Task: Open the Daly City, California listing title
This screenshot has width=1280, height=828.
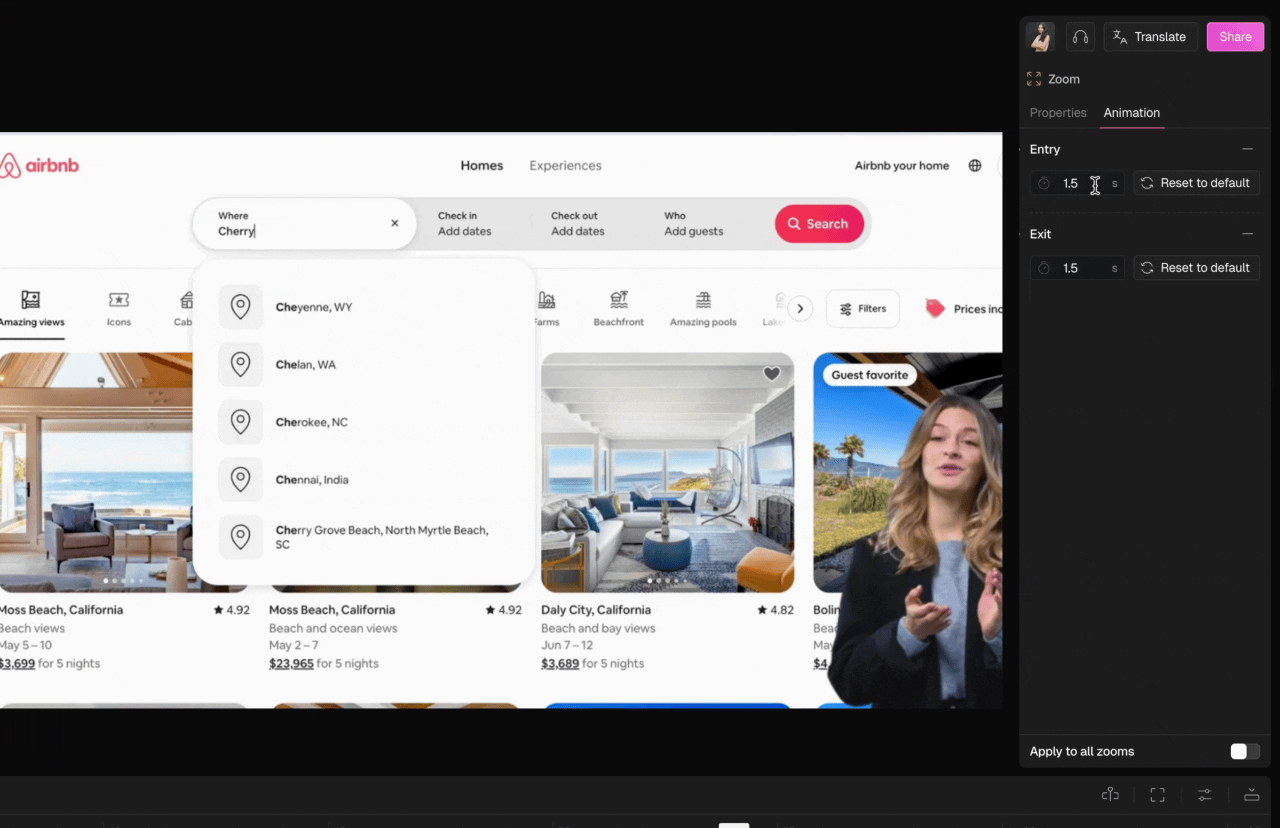Action: click(x=596, y=610)
